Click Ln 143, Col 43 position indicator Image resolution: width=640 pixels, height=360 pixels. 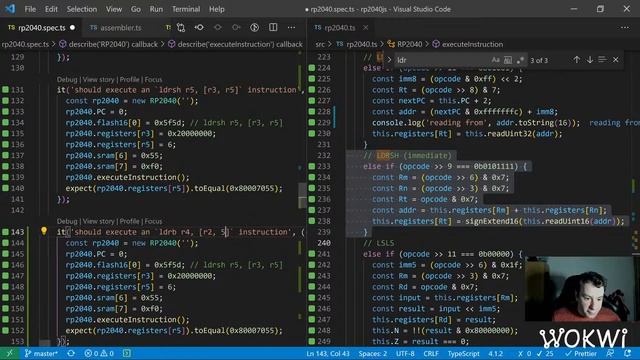[328, 353]
